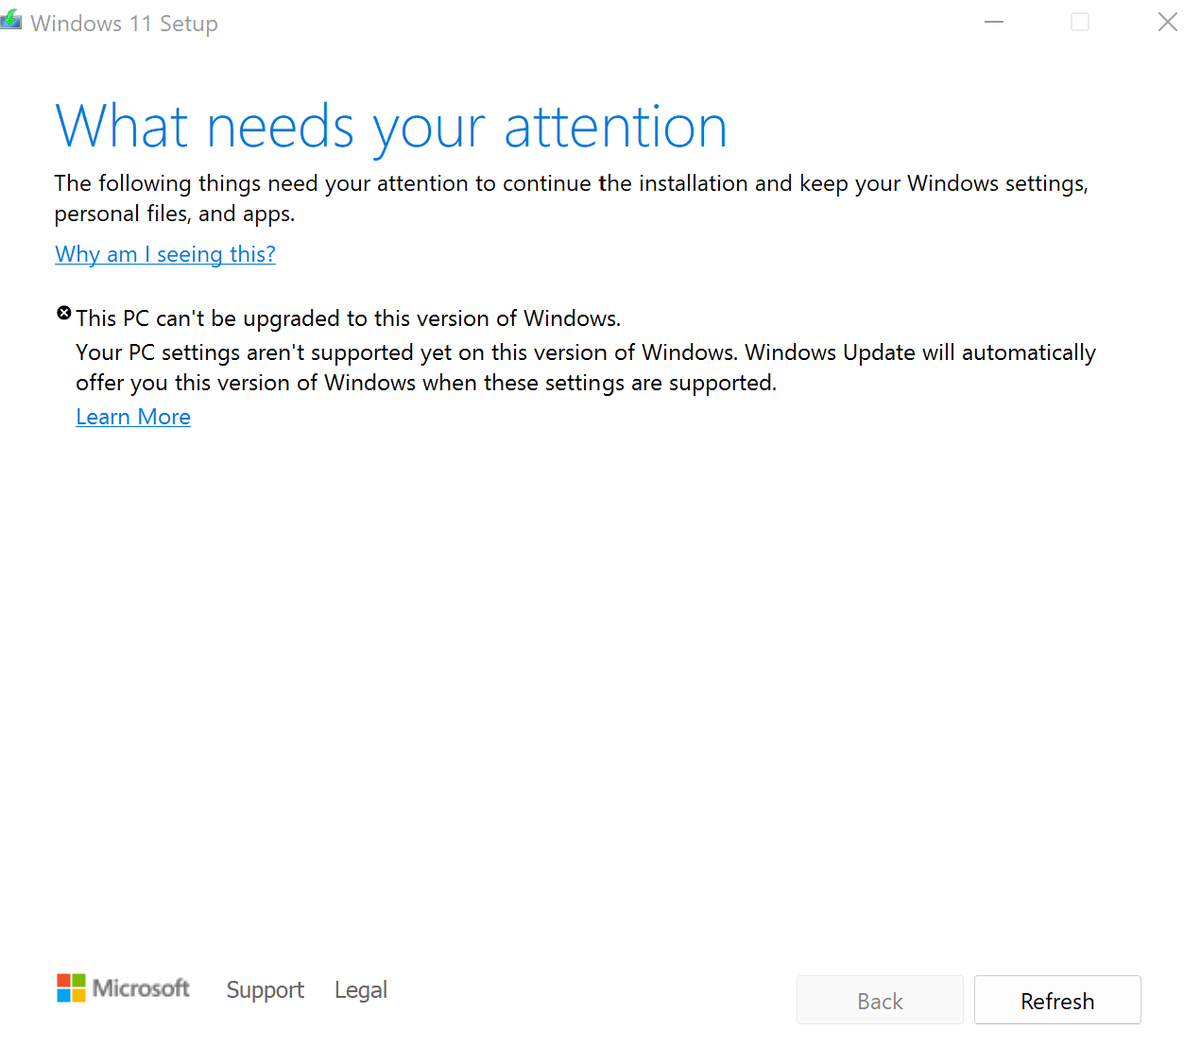Screen dimensions: 1200x1064
Task: Click the black error X icon
Action: [64, 313]
